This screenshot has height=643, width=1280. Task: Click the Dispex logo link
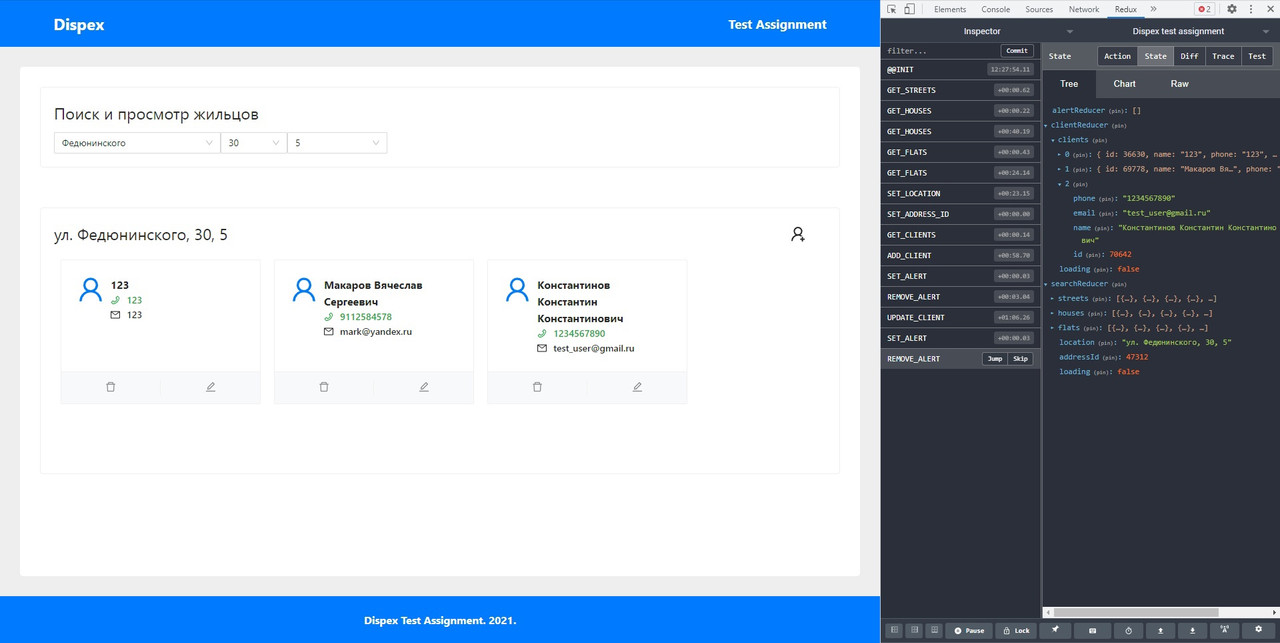[x=79, y=25]
